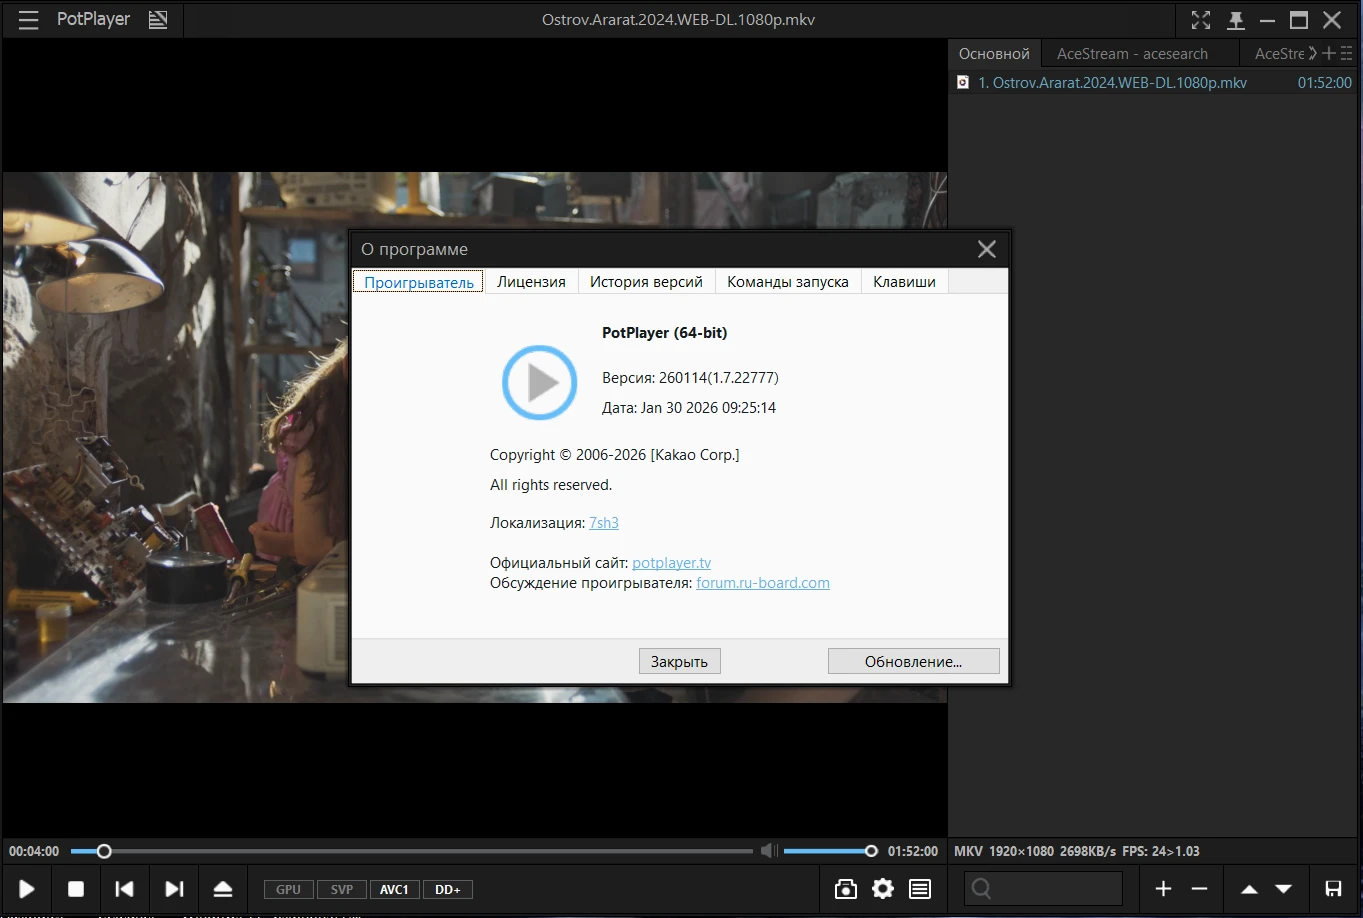The height and width of the screenshot is (918, 1363).
Task: Click the eject/open file icon
Action: coord(223,889)
